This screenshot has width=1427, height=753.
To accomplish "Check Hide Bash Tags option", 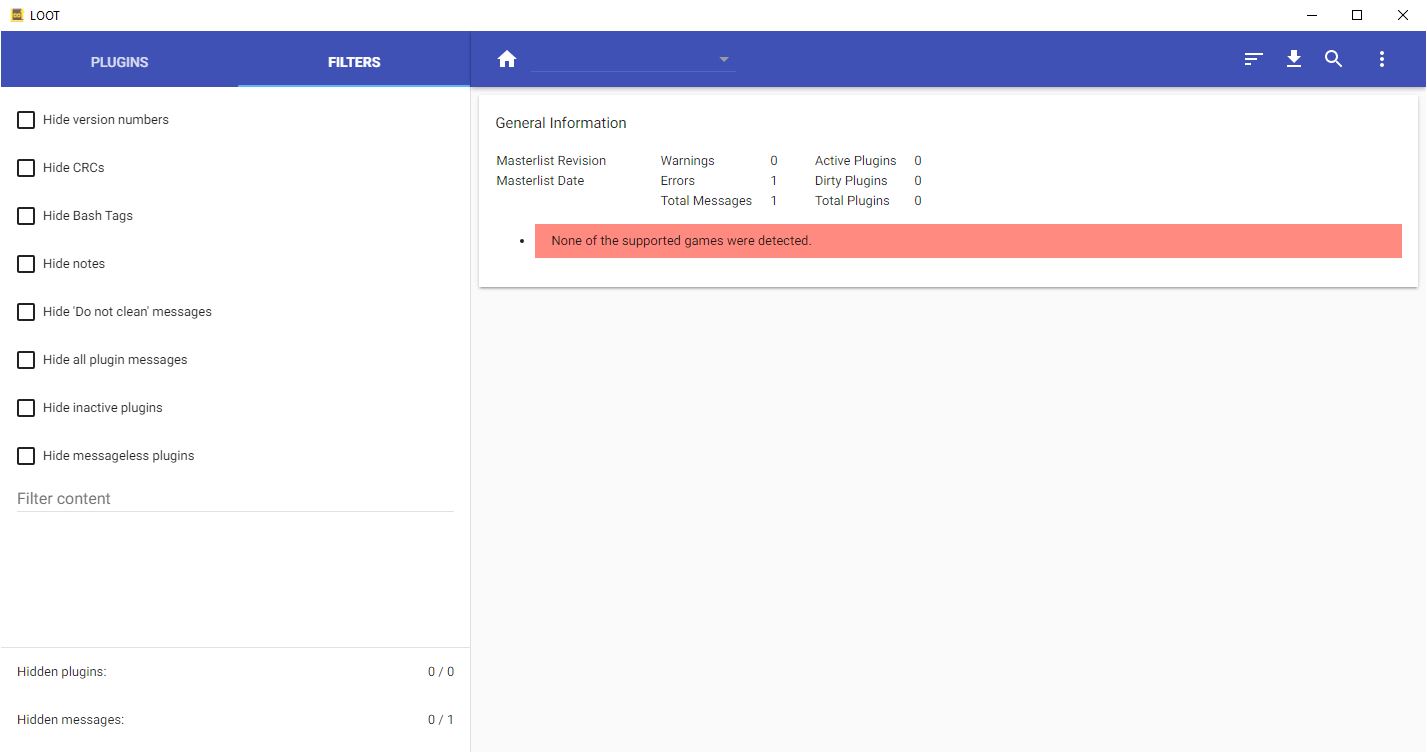I will click(x=26, y=216).
